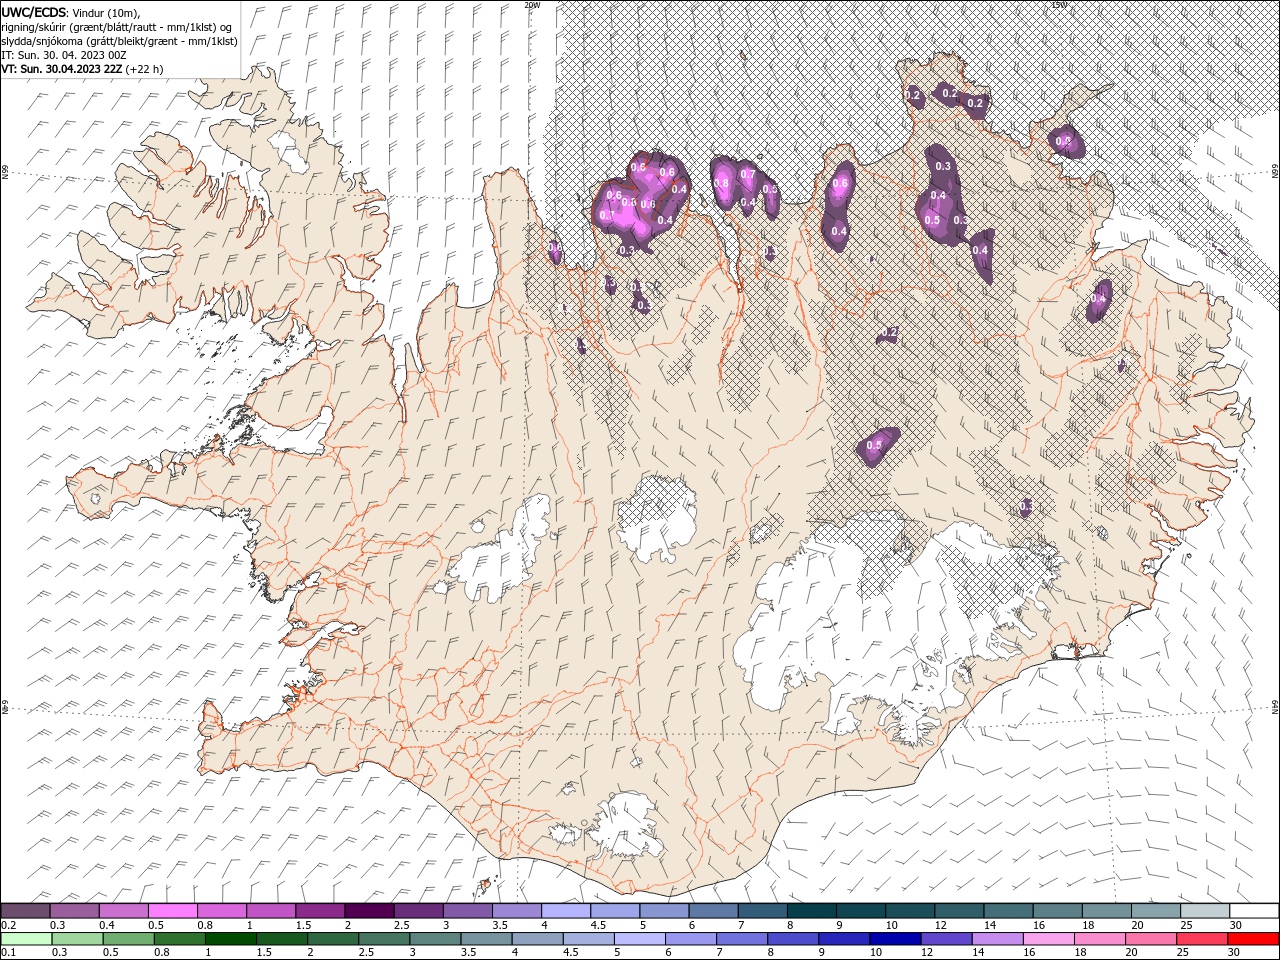This screenshot has width=1280, height=960.
Task: Pick the upper-row legend swatch starting at 0.3
Action: (x=75, y=911)
